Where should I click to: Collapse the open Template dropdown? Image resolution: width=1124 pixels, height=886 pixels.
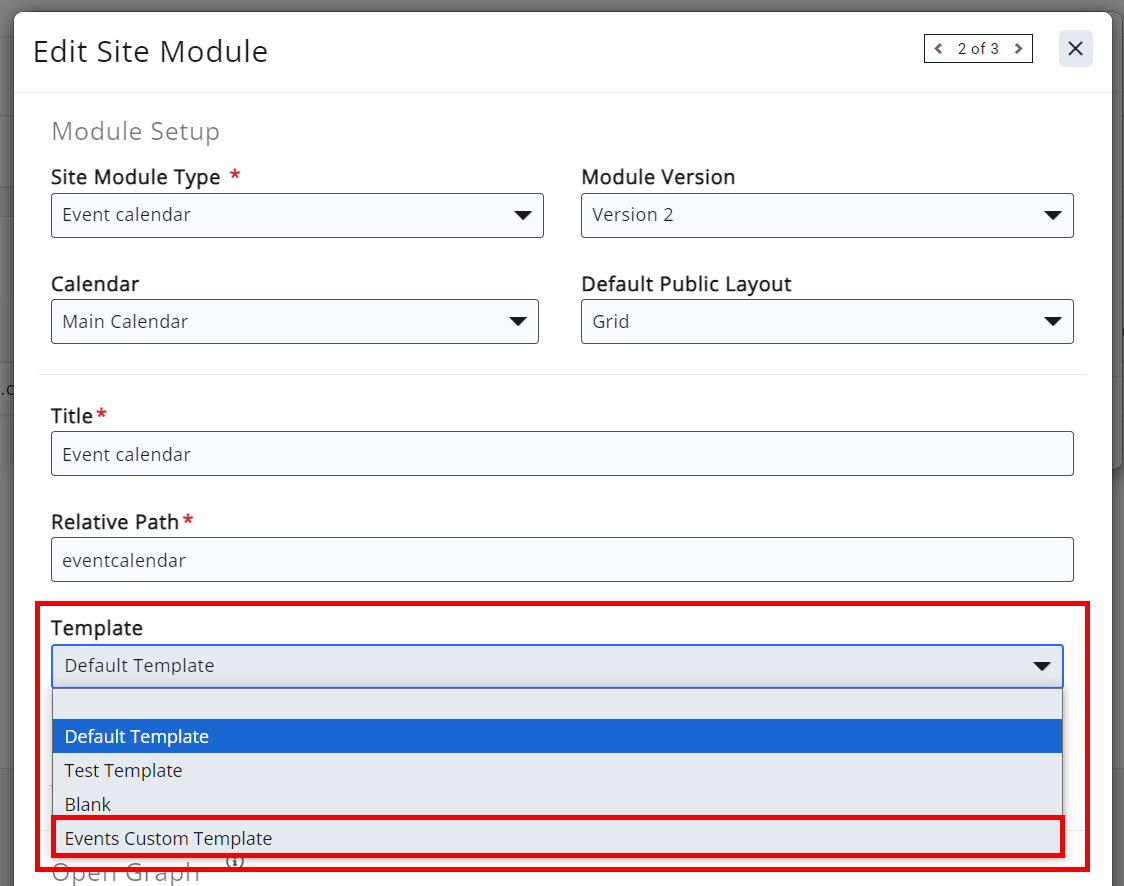click(557, 666)
